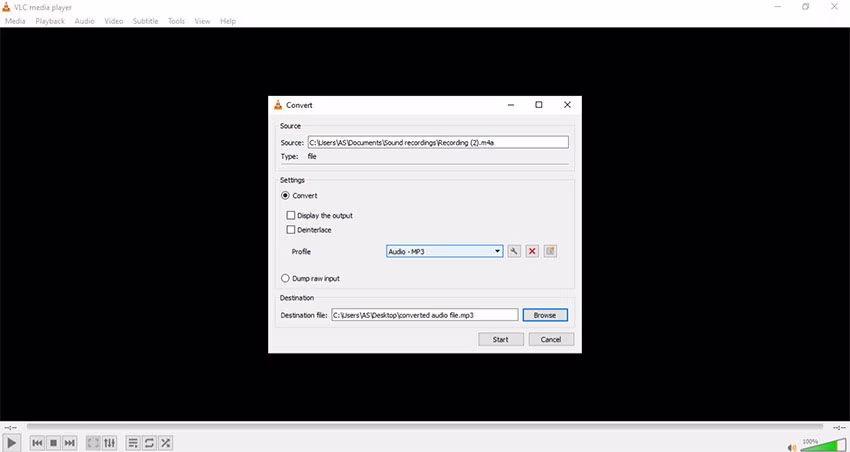Skip to next media track
This screenshot has height=452, width=850.
(69, 443)
